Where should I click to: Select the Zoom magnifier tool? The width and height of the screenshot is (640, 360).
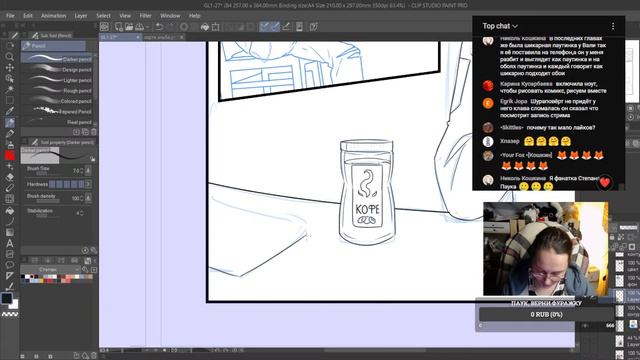[10, 56]
